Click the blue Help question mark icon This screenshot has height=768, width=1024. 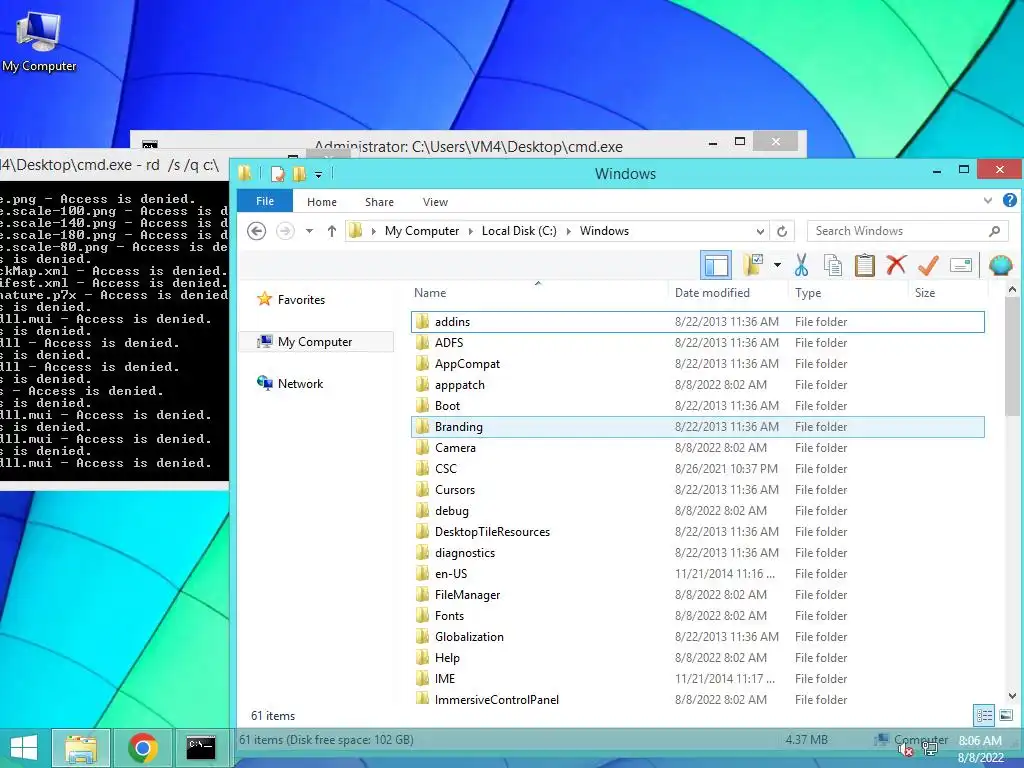tap(1010, 200)
